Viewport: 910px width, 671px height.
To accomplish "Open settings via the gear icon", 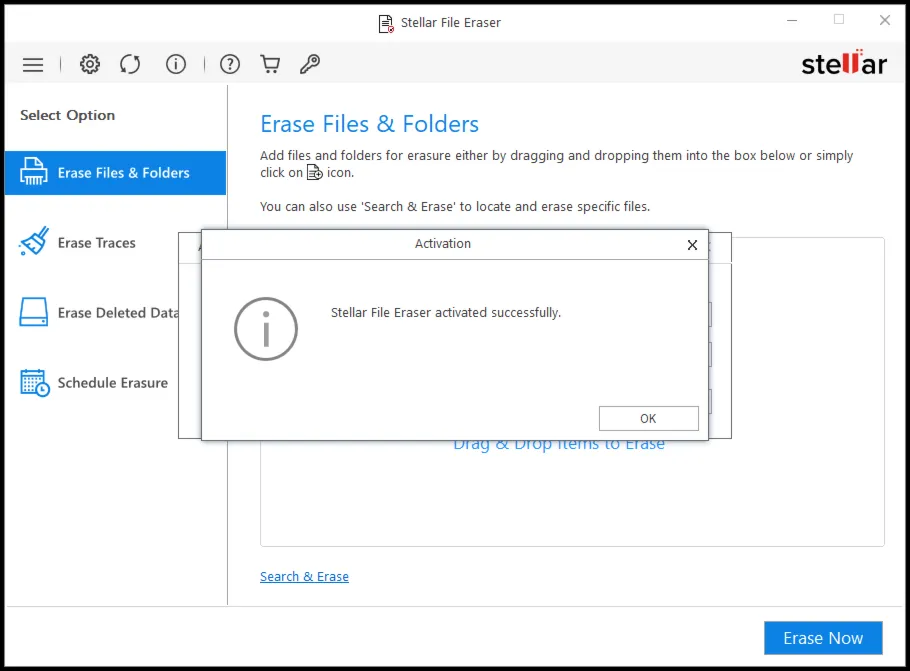I will (89, 64).
